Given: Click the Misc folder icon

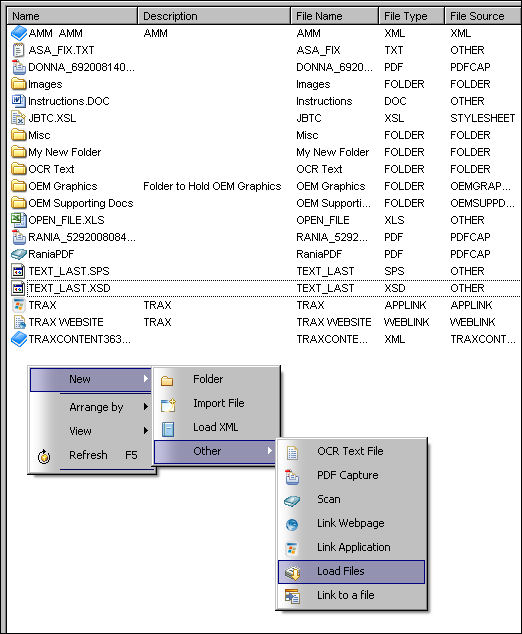Looking at the screenshot, I should (x=19, y=135).
